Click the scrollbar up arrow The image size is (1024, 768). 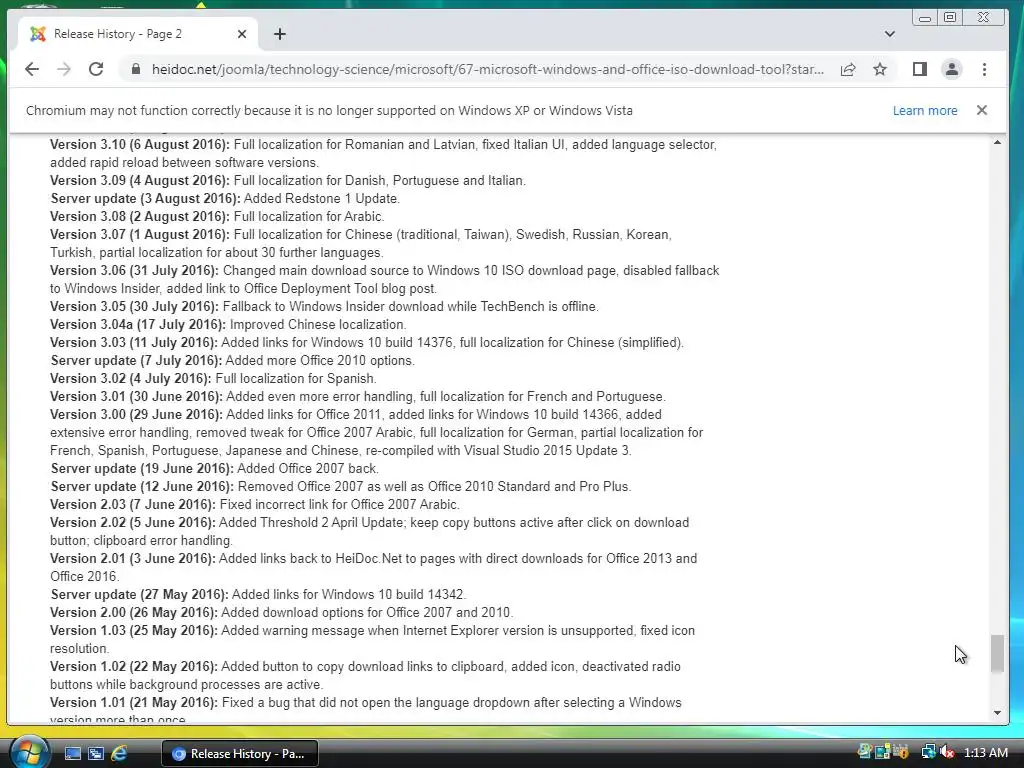(x=997, y=142)
